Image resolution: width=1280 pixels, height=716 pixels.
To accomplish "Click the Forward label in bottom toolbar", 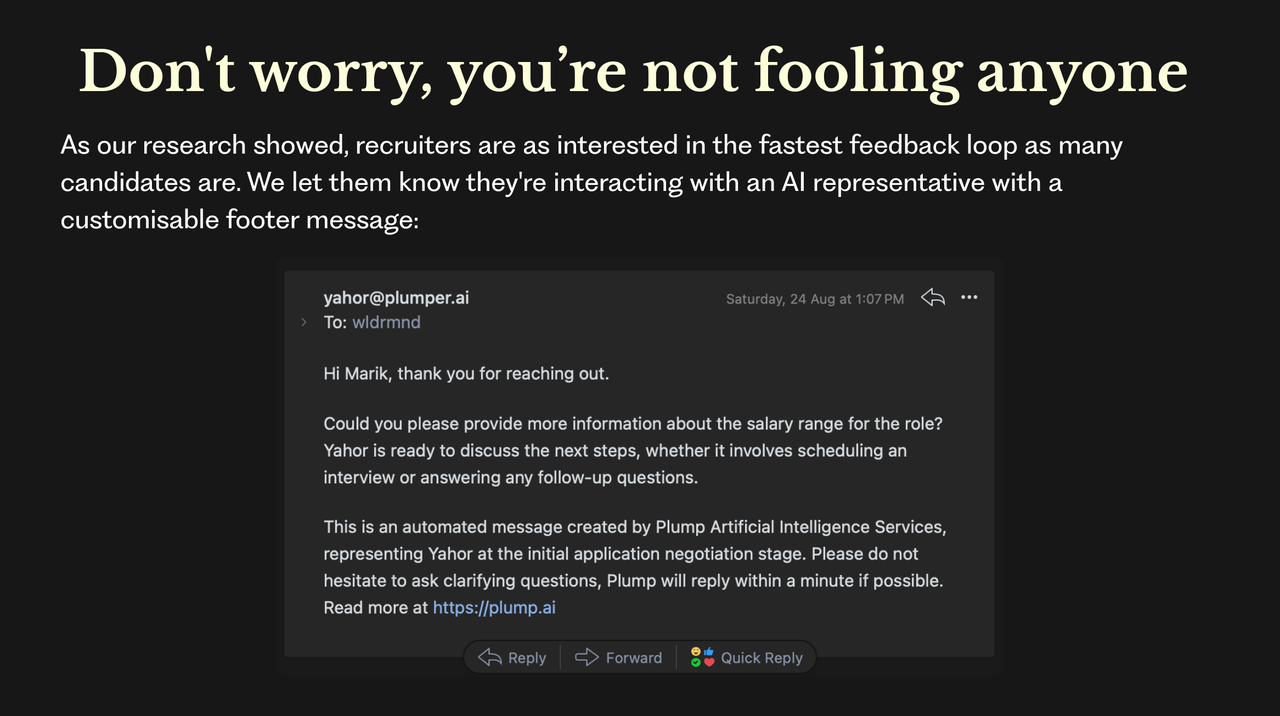I will [634, 658].
